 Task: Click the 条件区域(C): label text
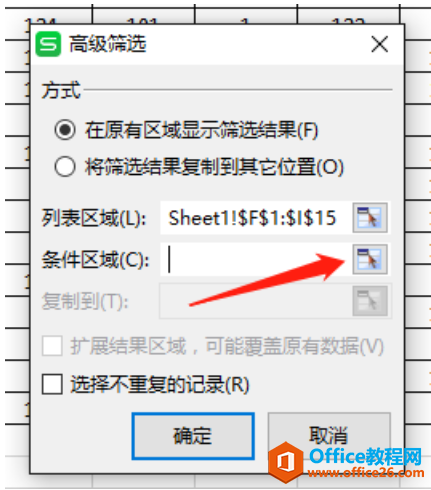pos(95,260)
